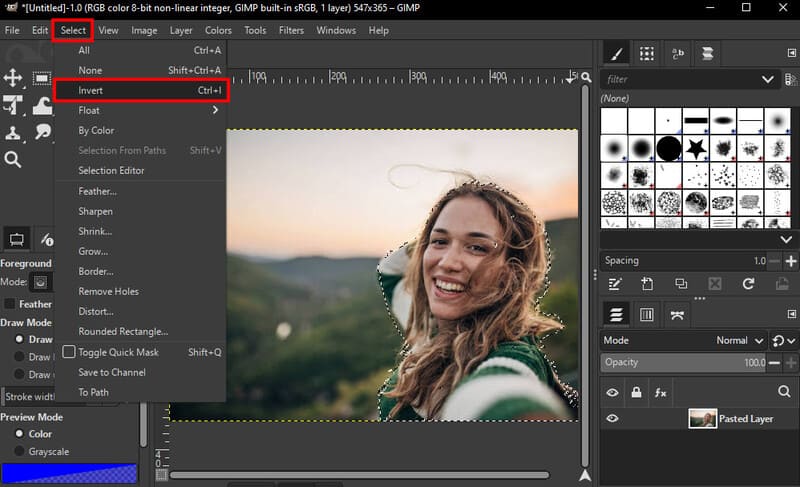Image resolution: width=800 pixels, height=487 pixels.
Task: Toggle the Quick Mask checkbox
Action: tap(69, 352)
